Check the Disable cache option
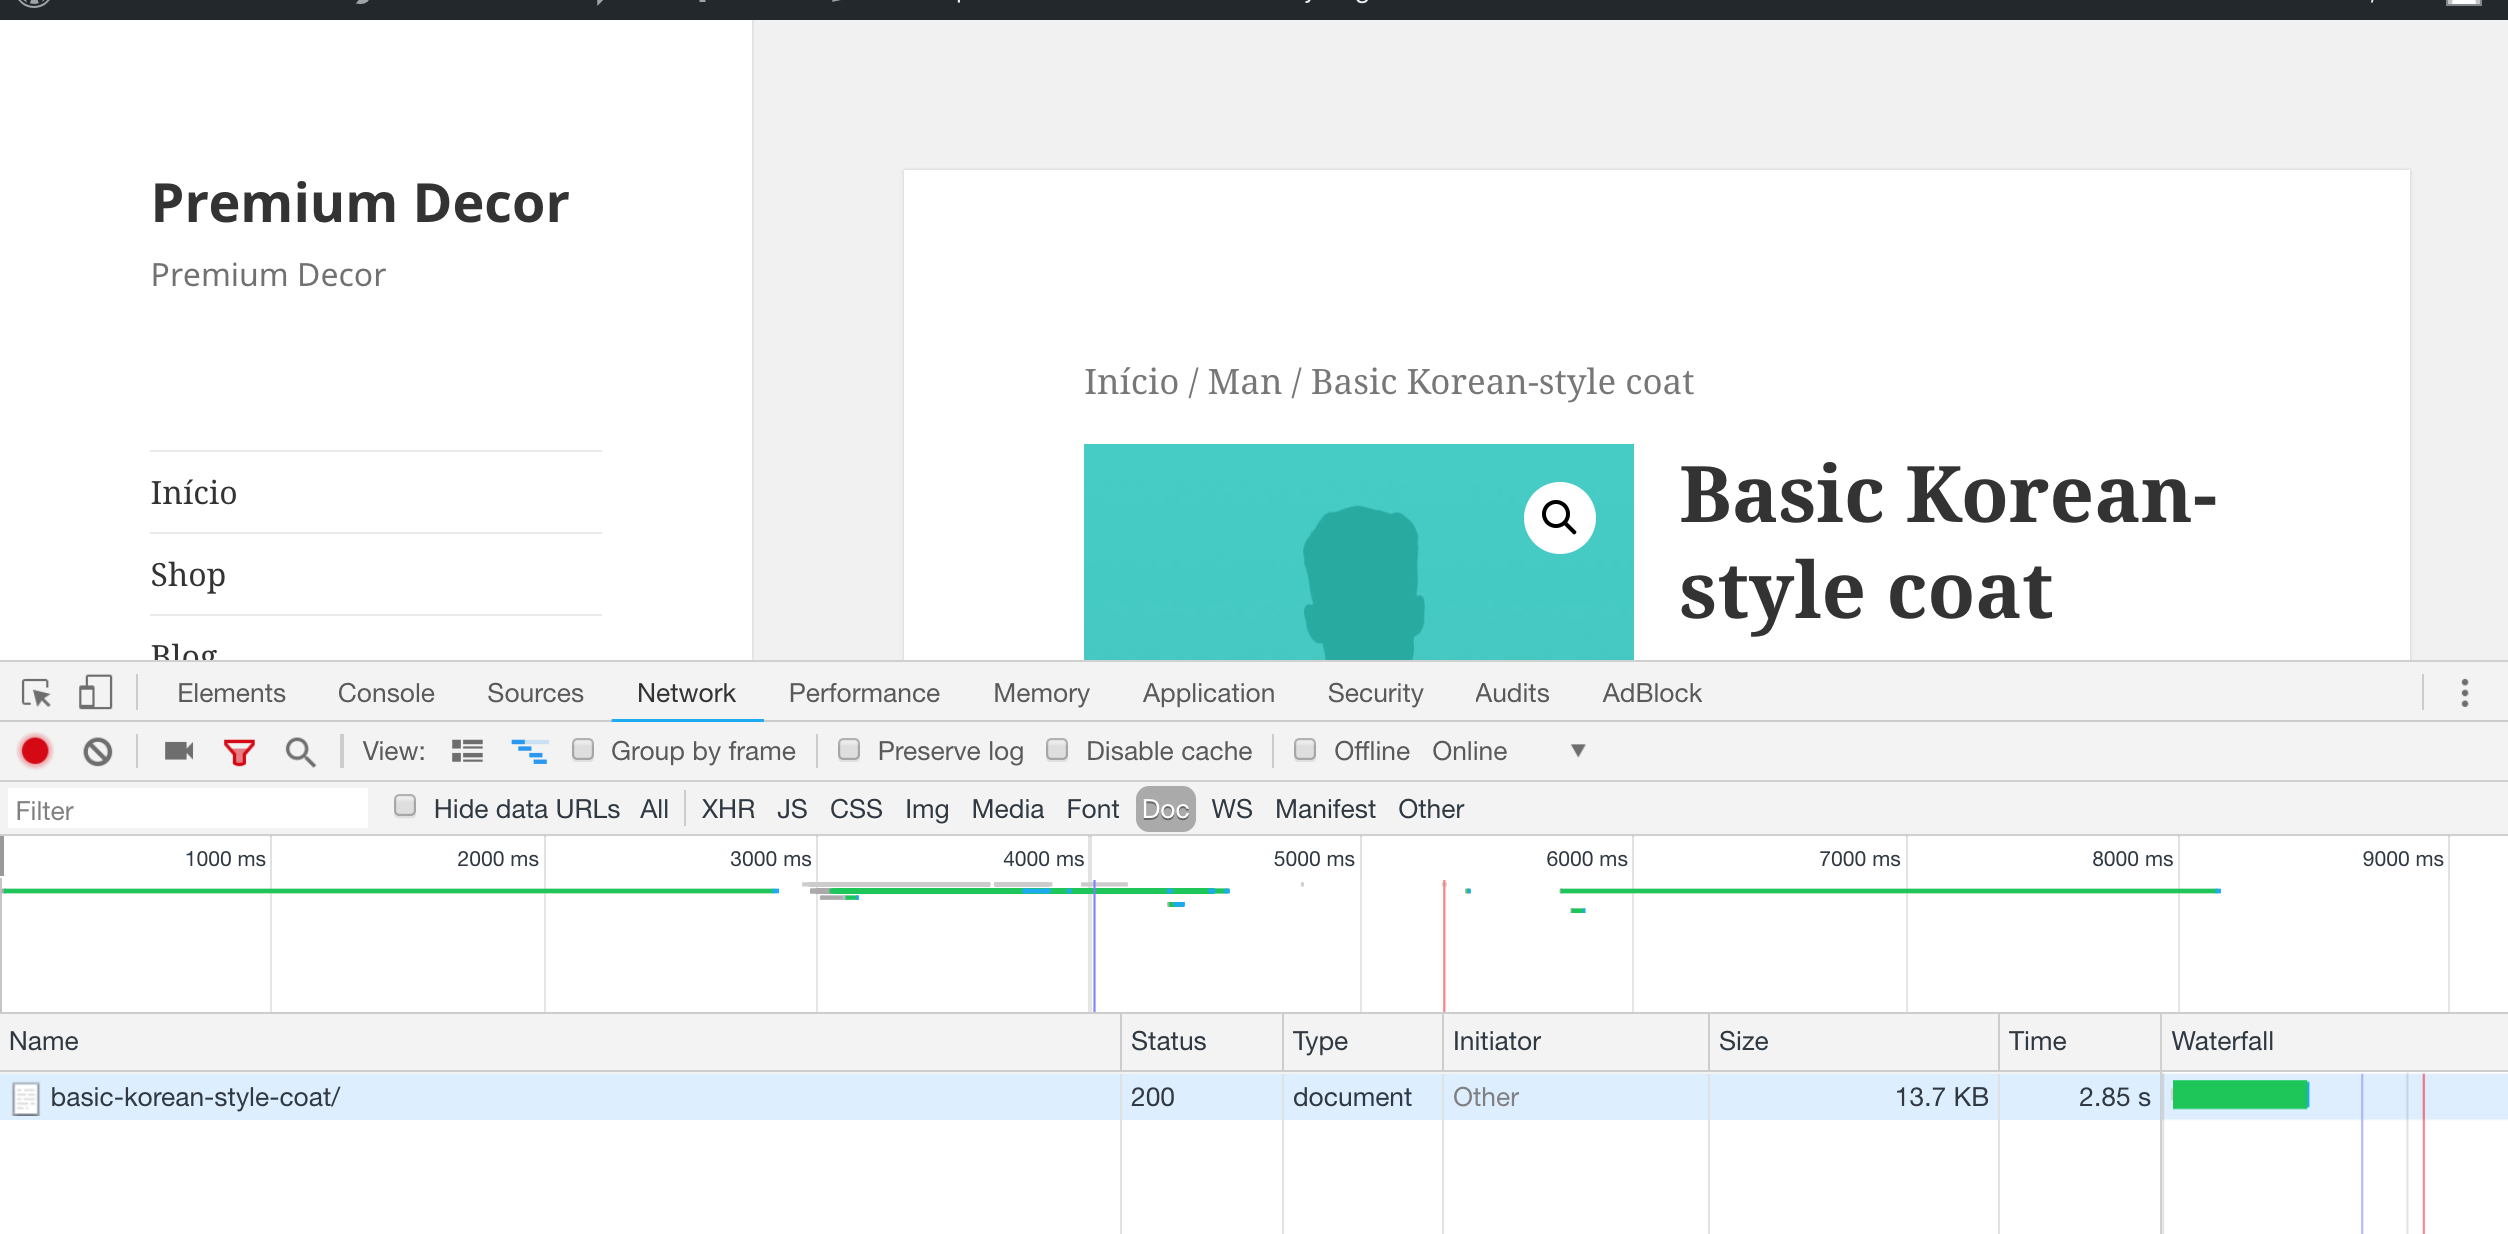The height and width of the screenshot is (1234, 2508). (1057, 750)
